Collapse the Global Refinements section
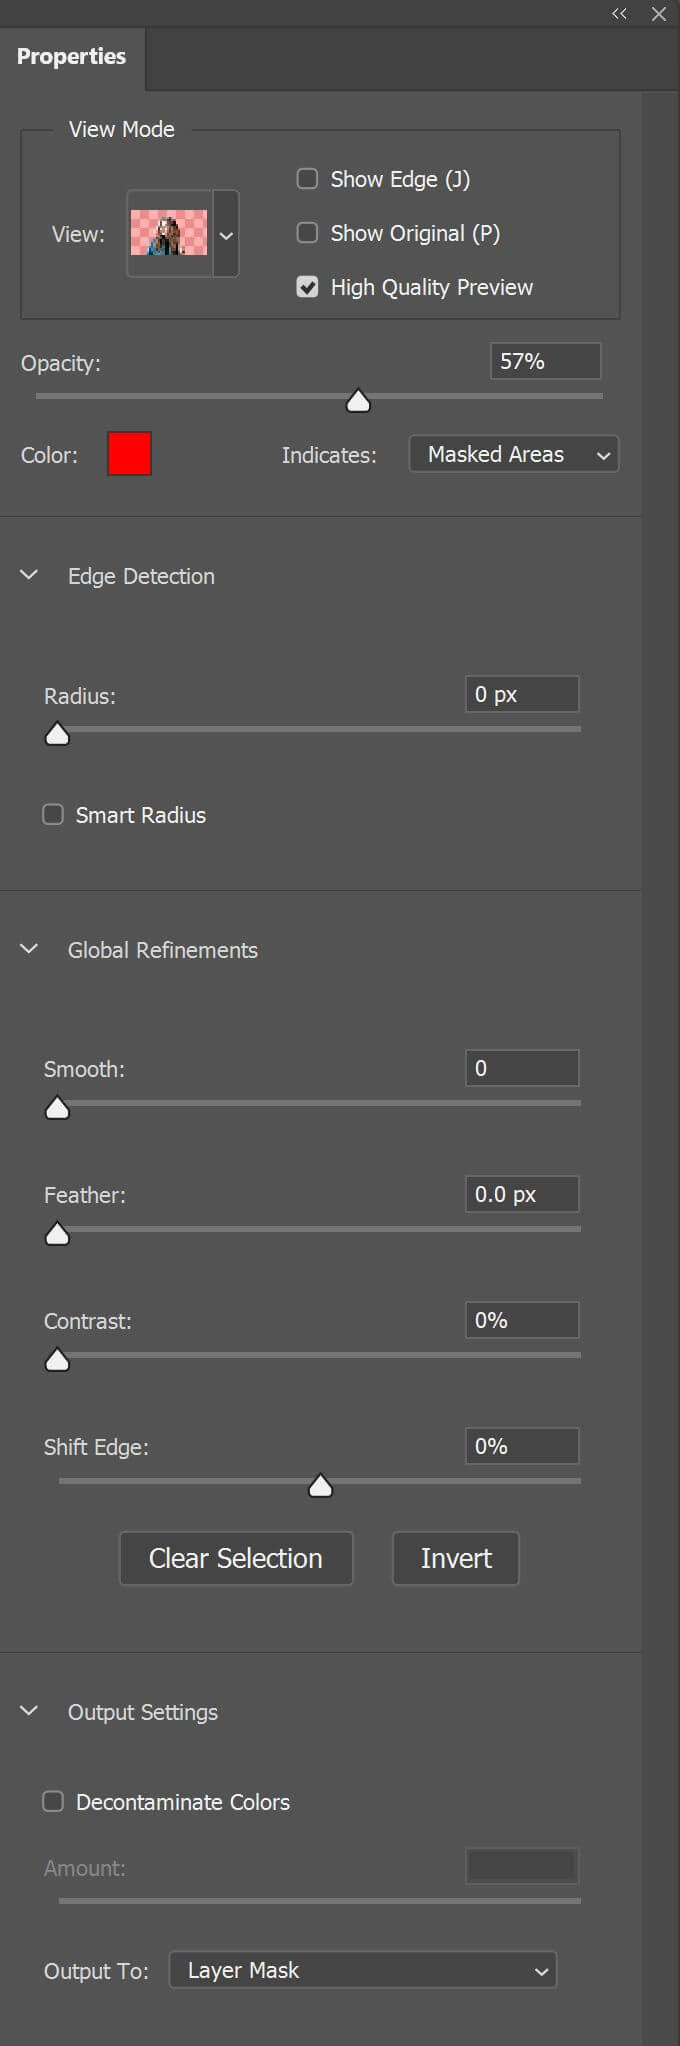680x2046 pixels. [29, 949]
